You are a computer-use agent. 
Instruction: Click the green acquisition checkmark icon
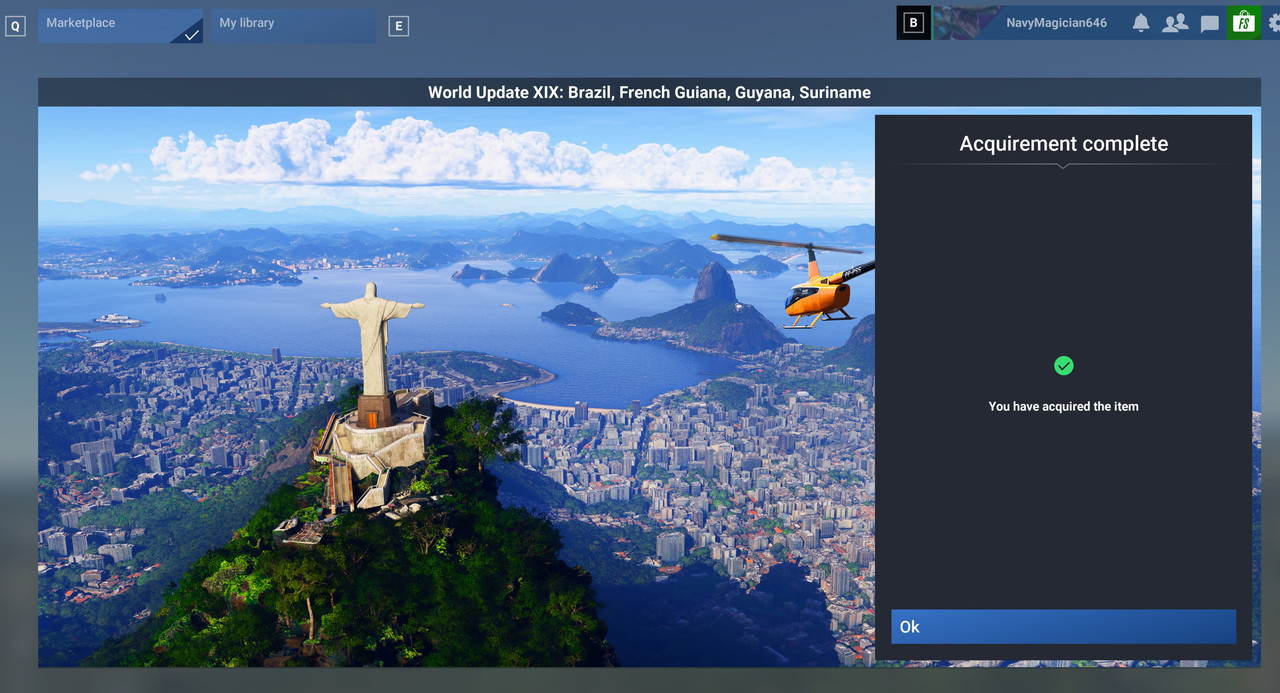point(1064,366)
